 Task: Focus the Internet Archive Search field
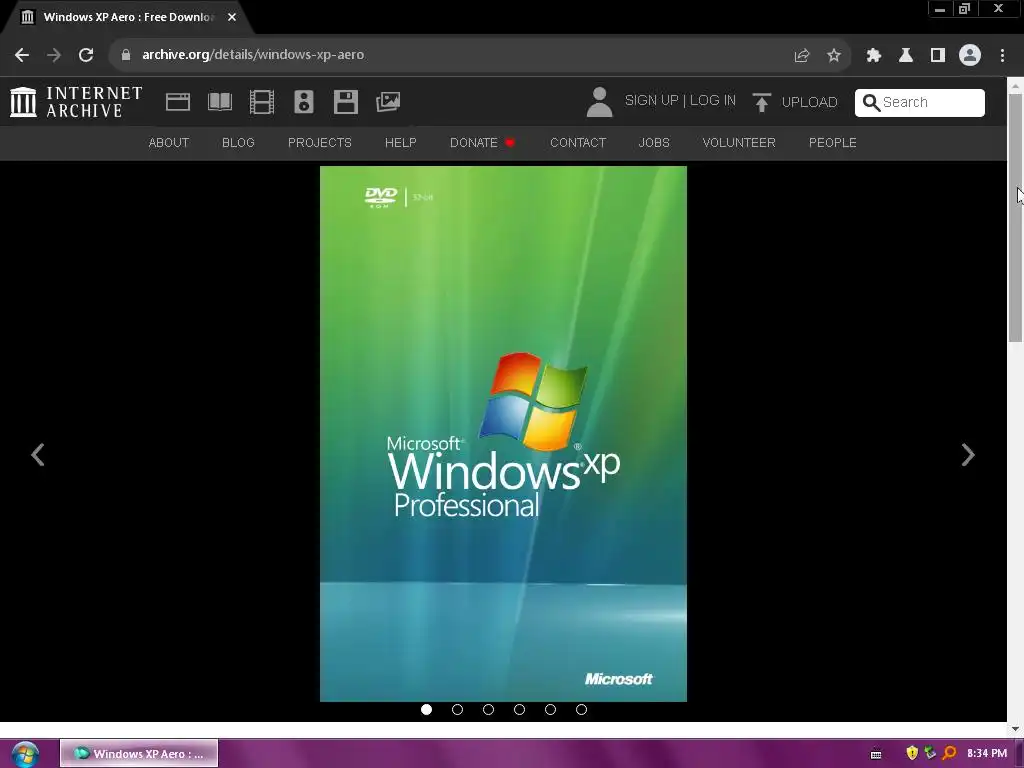[x=920, y=103]
